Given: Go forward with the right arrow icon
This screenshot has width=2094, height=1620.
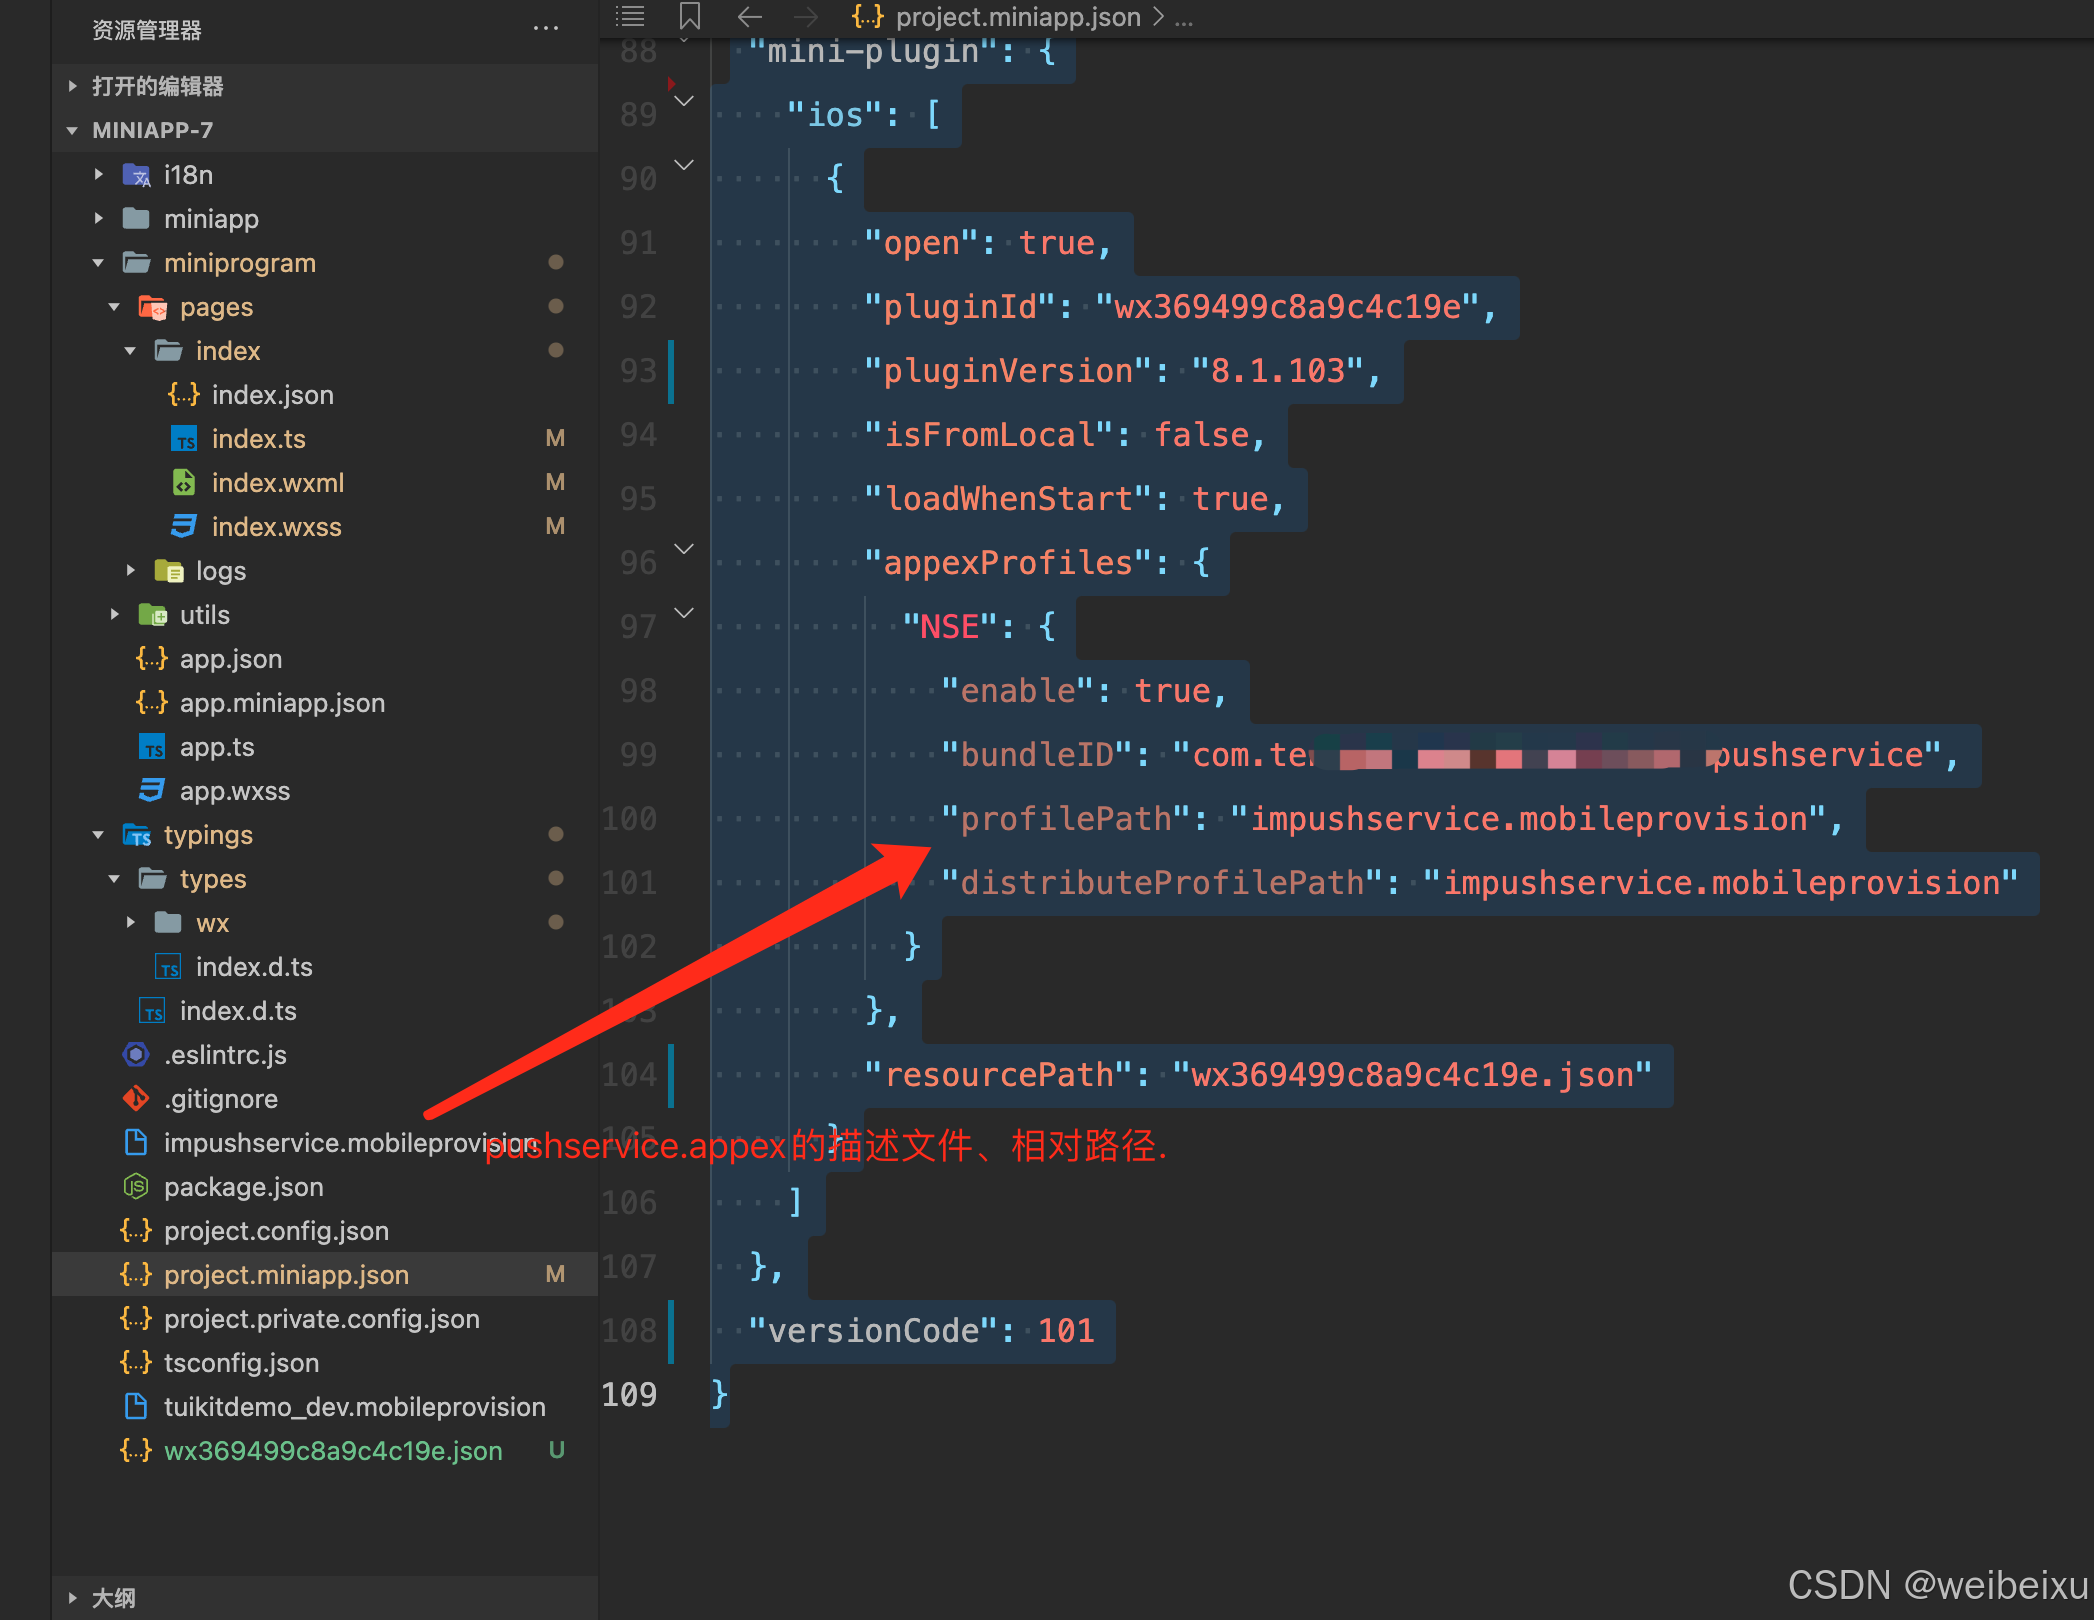Looking at the screenshot, I should pos(805,16).
